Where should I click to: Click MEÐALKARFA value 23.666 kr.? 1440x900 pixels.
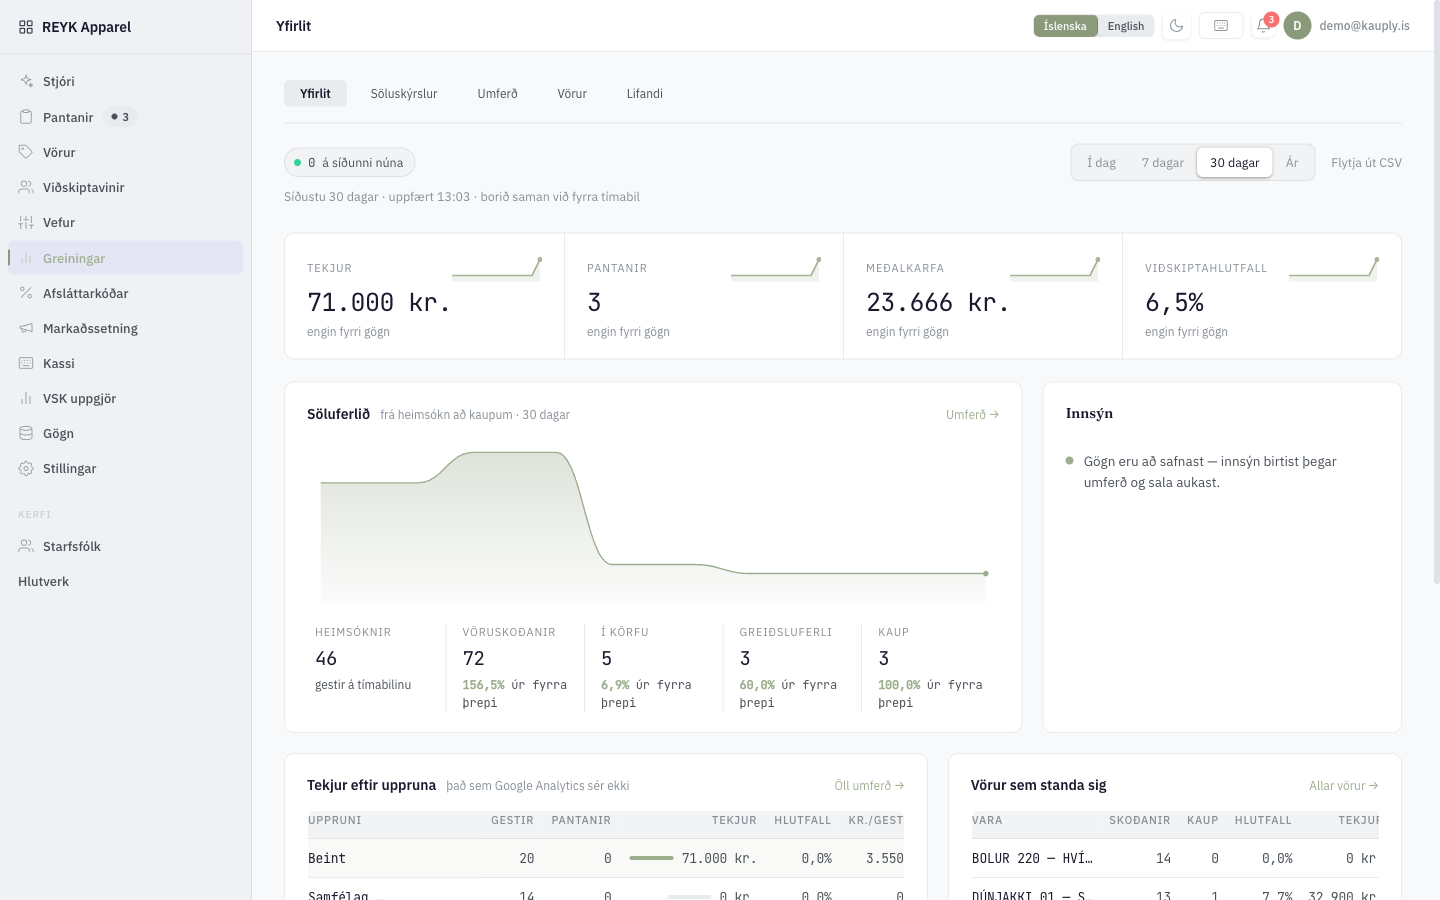pyautogui.click(x=938, y=302)
